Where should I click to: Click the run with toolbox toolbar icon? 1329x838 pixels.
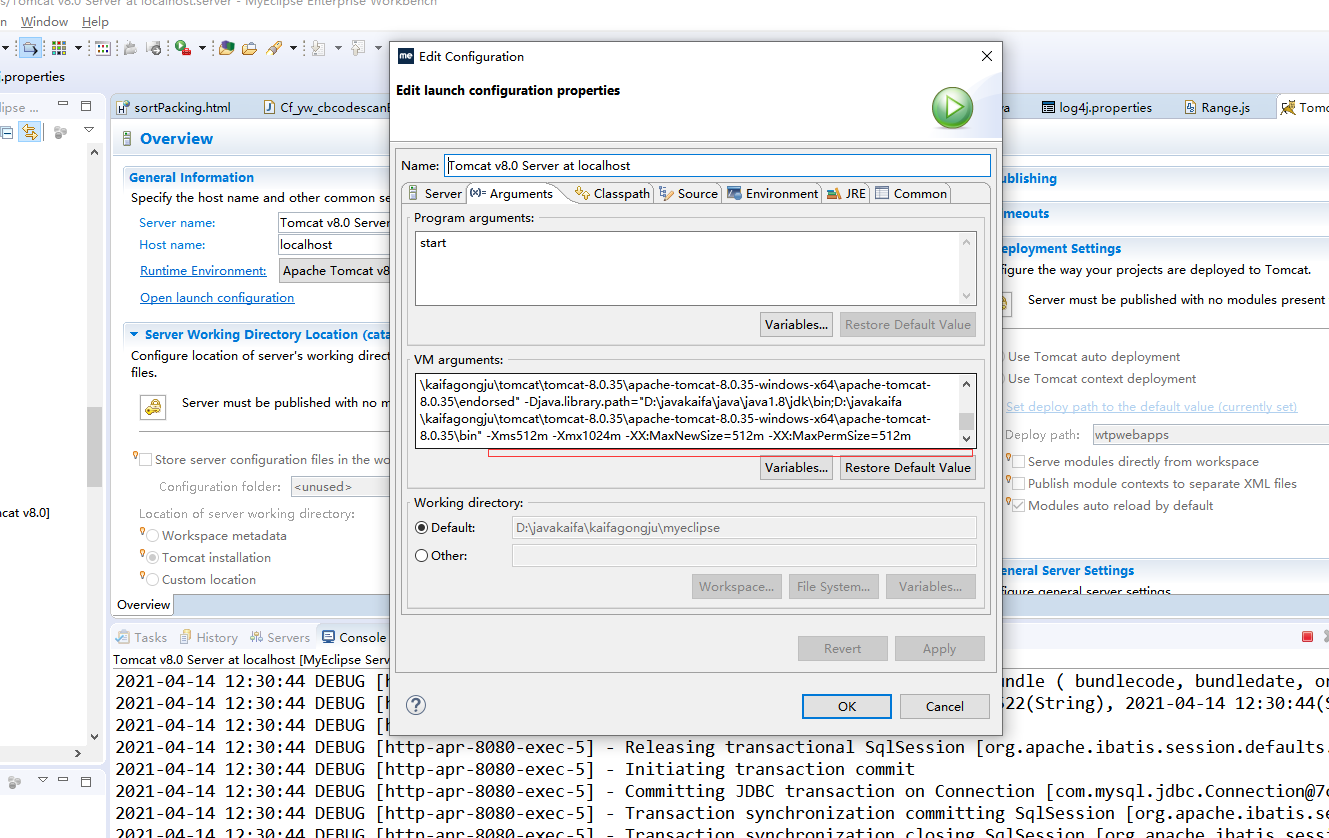(x=183, y=48)
